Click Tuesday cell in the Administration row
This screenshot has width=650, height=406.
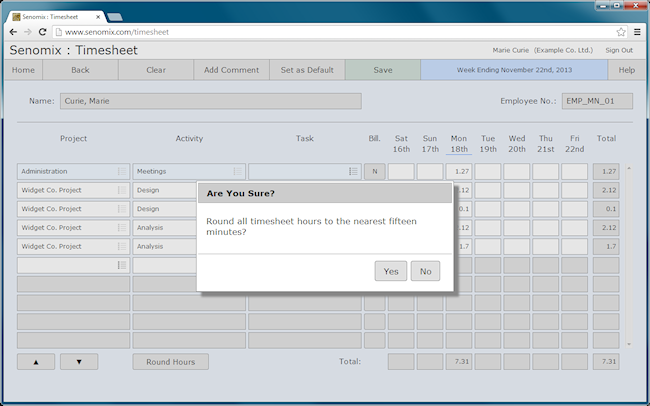click(488, 171)
